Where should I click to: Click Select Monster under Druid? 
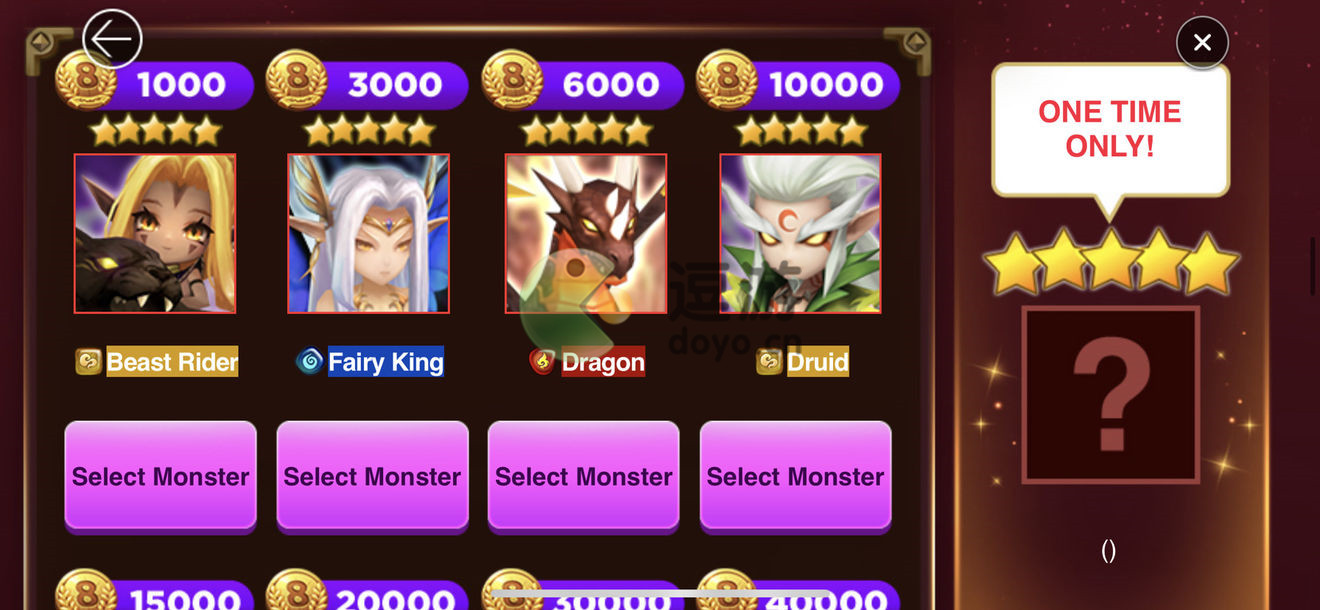coord(796,476)
